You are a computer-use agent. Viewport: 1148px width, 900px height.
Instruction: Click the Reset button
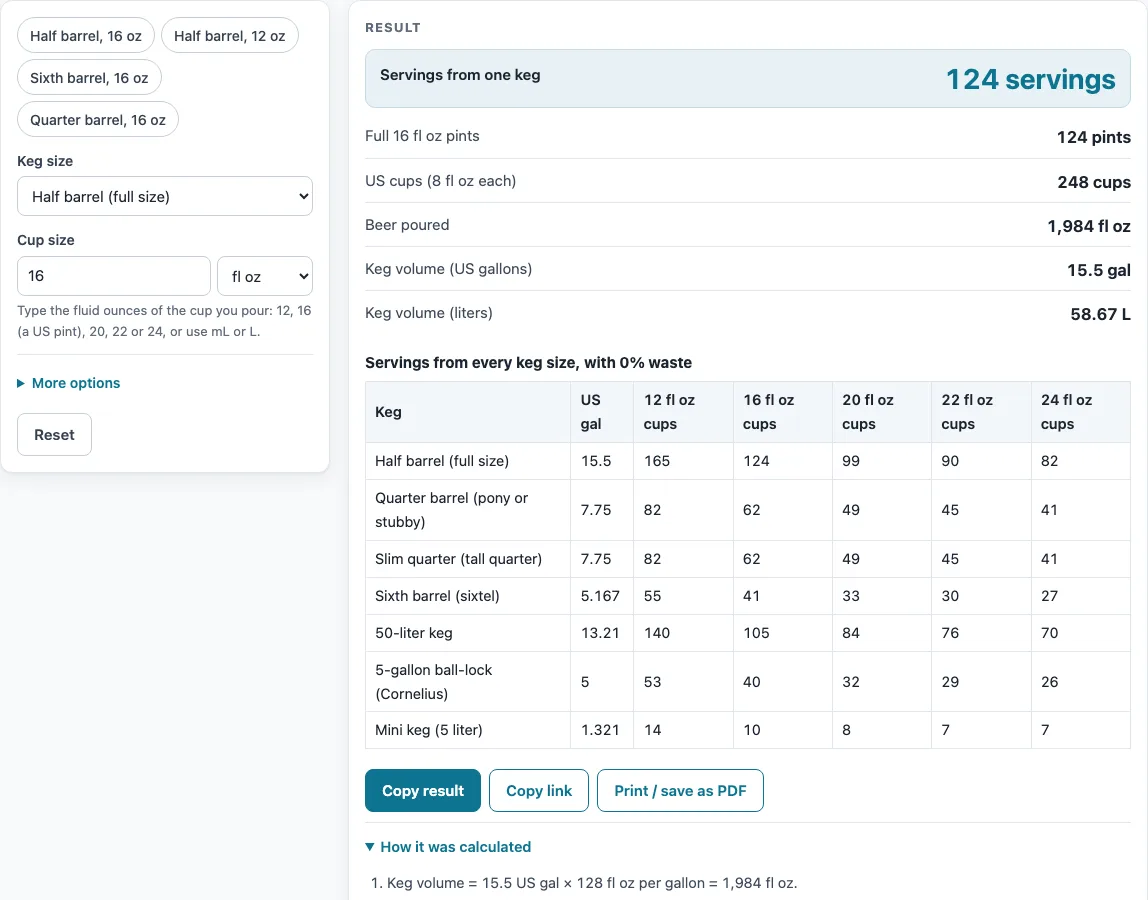(x=54, y=434)
